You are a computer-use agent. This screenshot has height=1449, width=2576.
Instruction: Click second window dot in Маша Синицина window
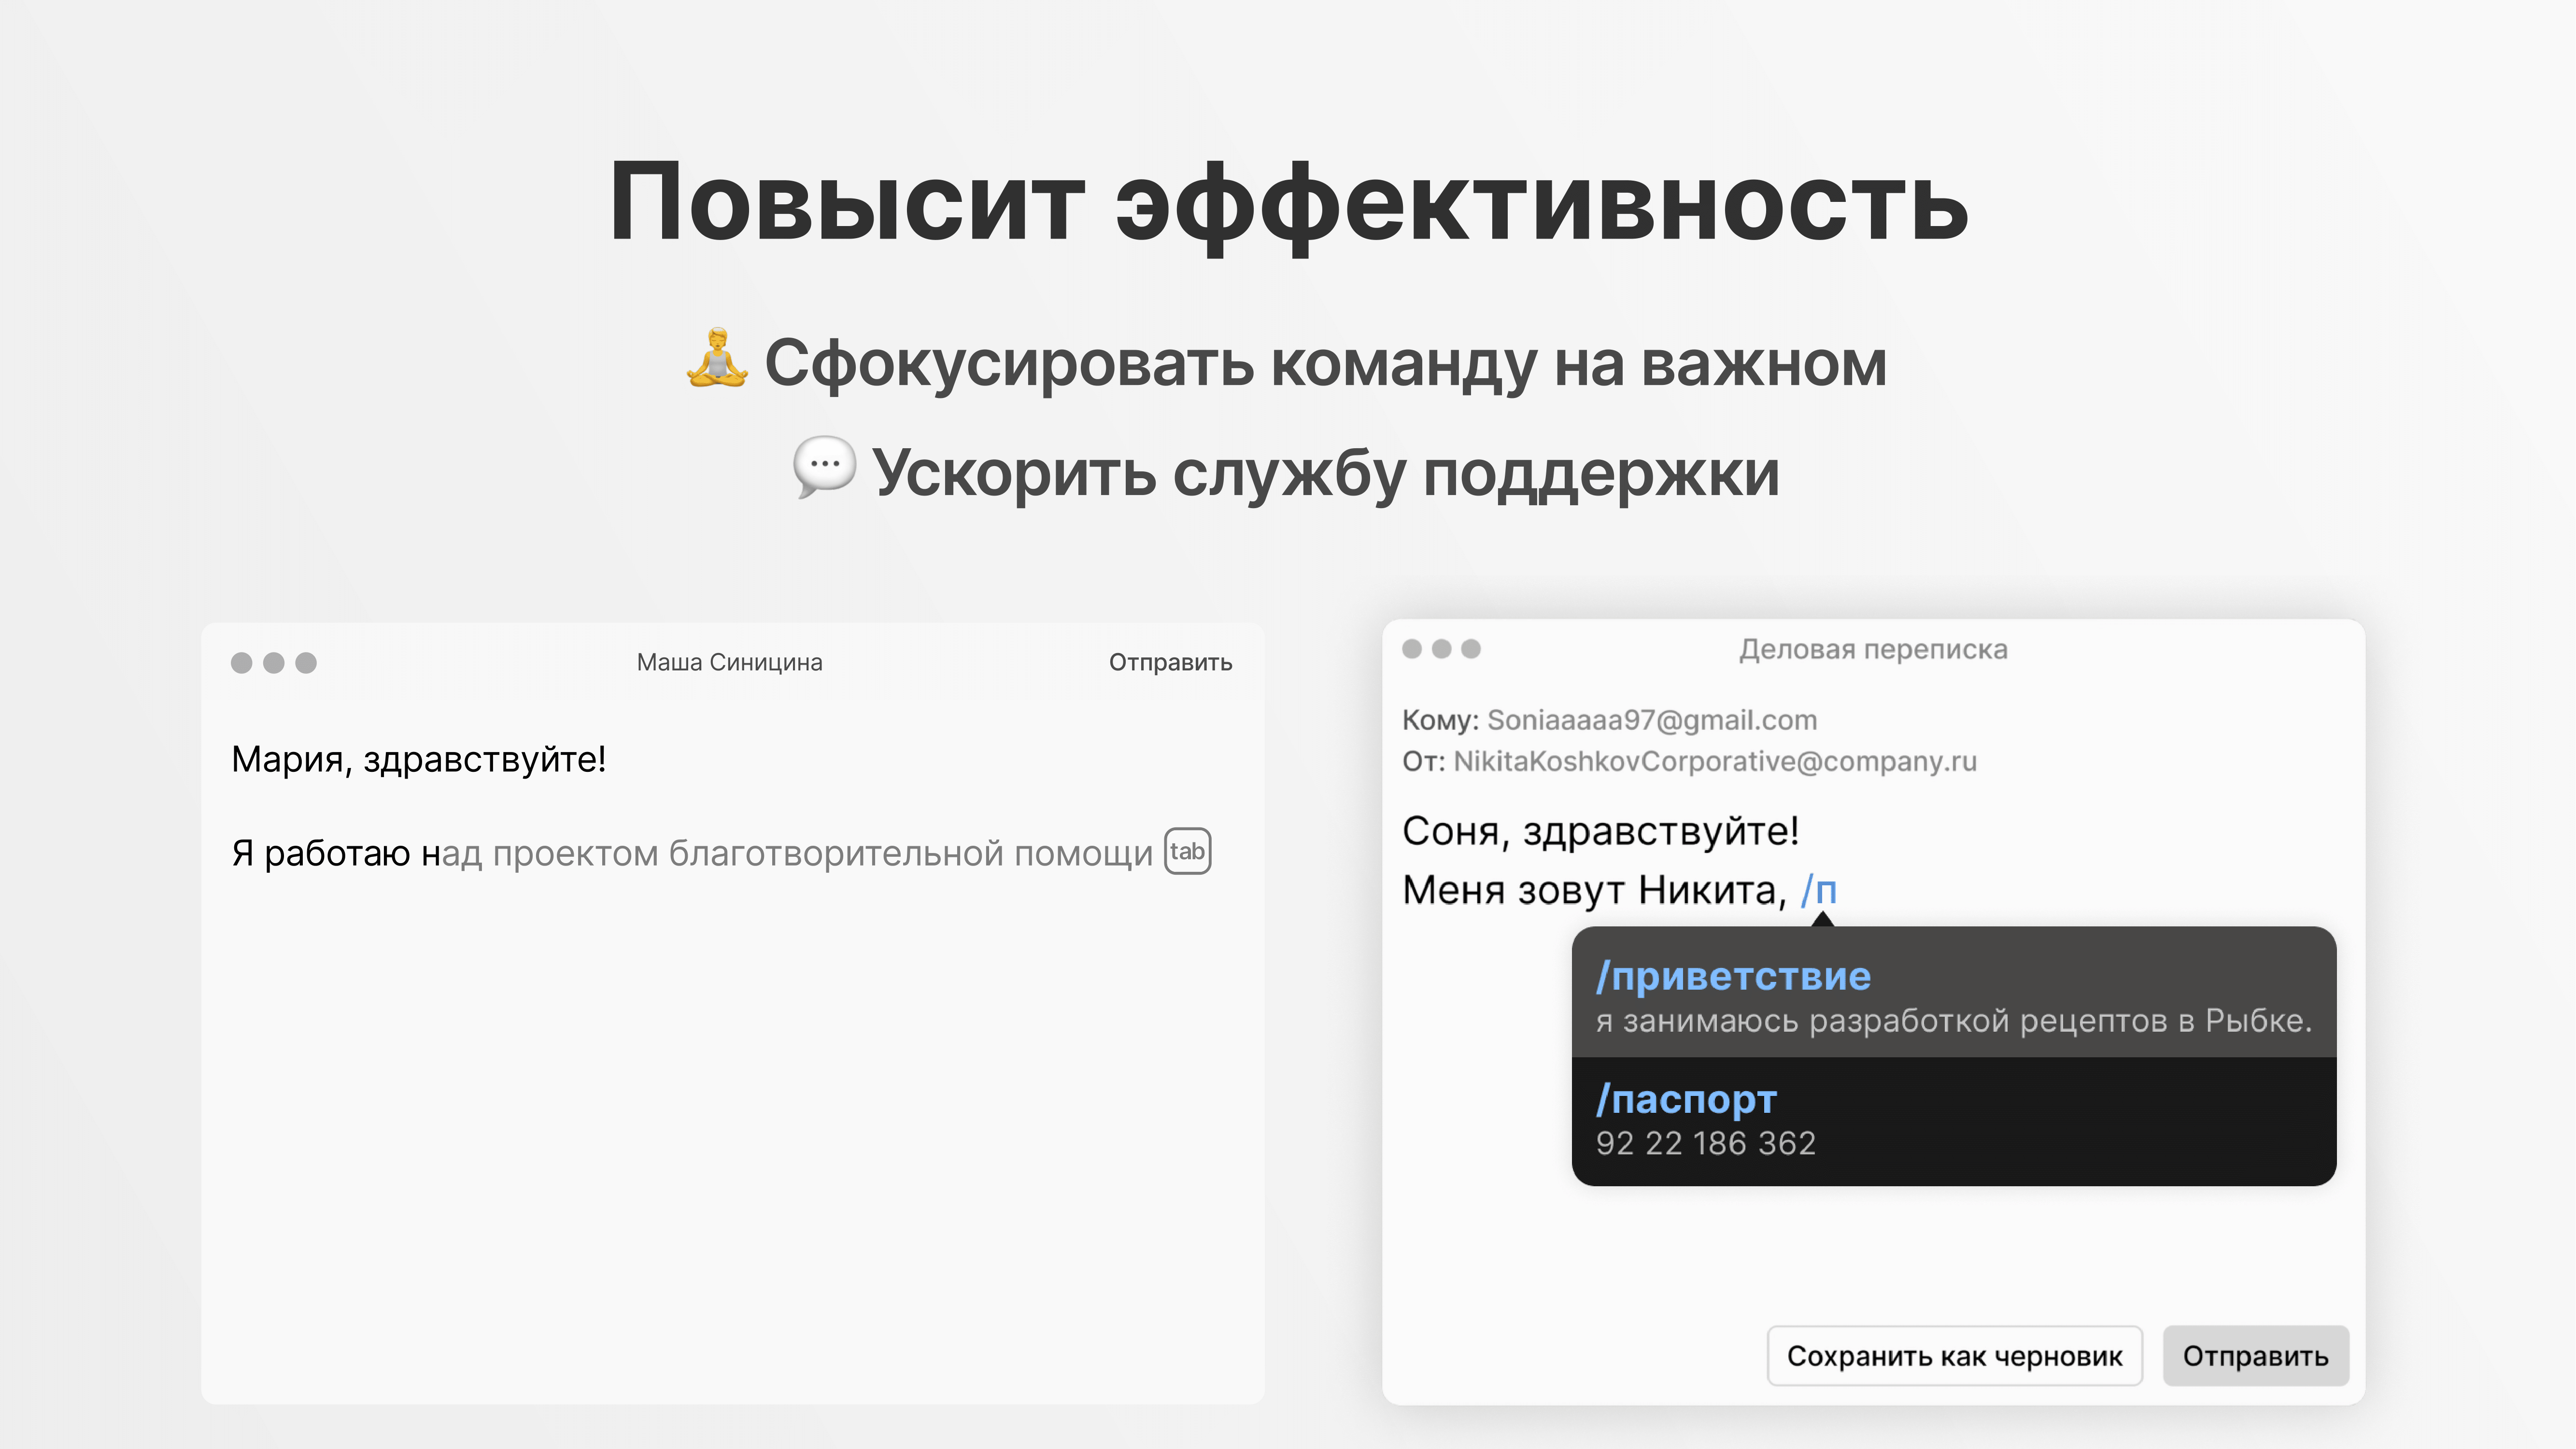274,663
